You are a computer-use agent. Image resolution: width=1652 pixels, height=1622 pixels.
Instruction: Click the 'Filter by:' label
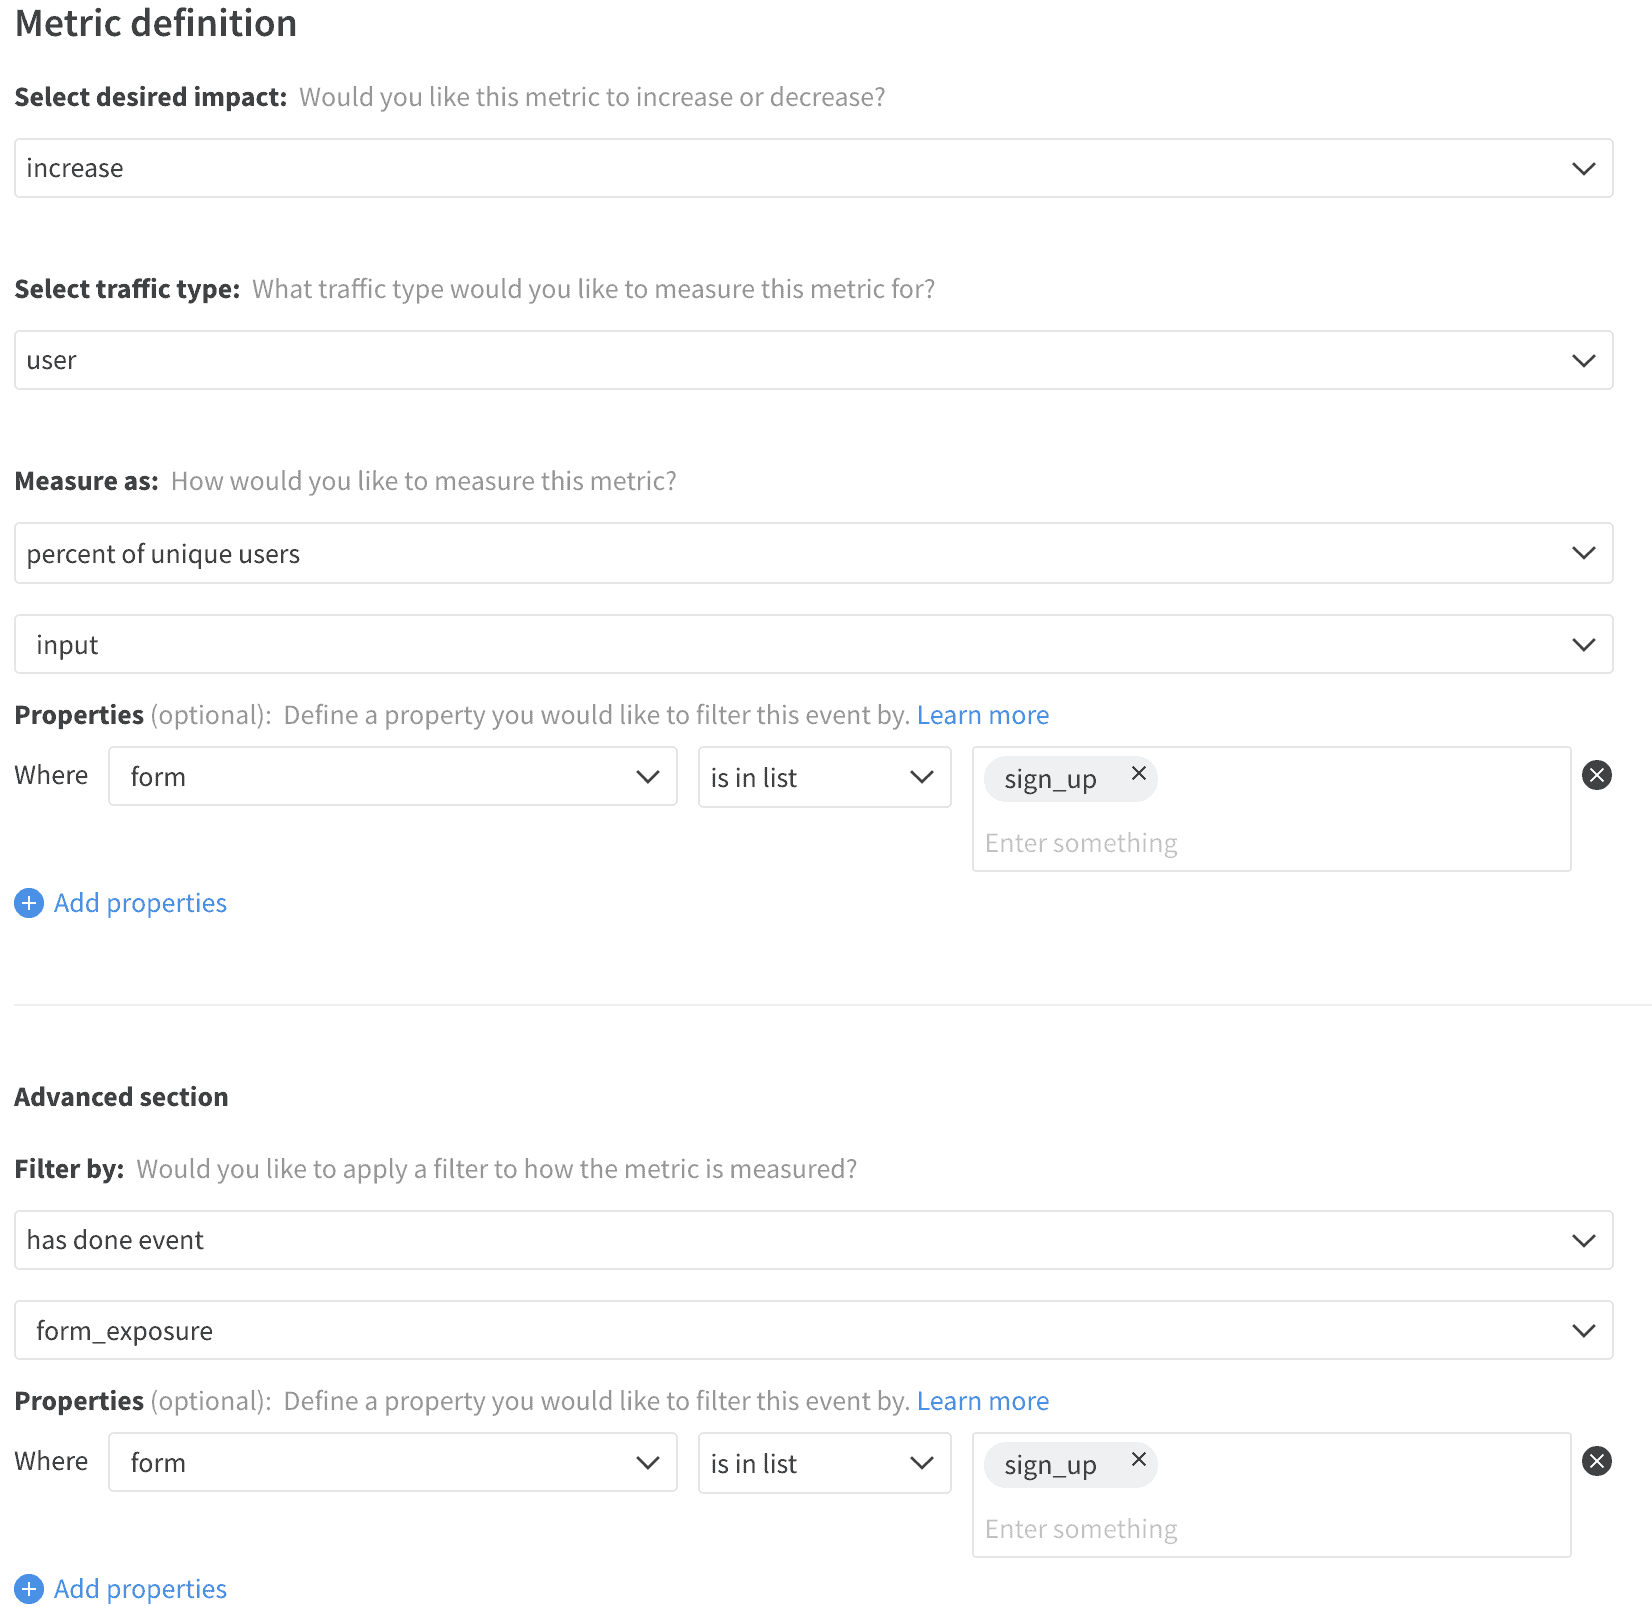pos(69,1169)
